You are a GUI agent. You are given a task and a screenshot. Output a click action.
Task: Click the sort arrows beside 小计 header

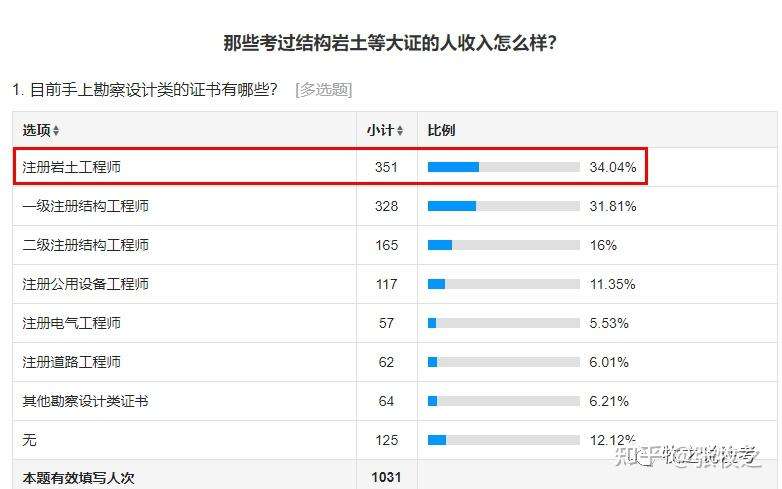[400, 131]
